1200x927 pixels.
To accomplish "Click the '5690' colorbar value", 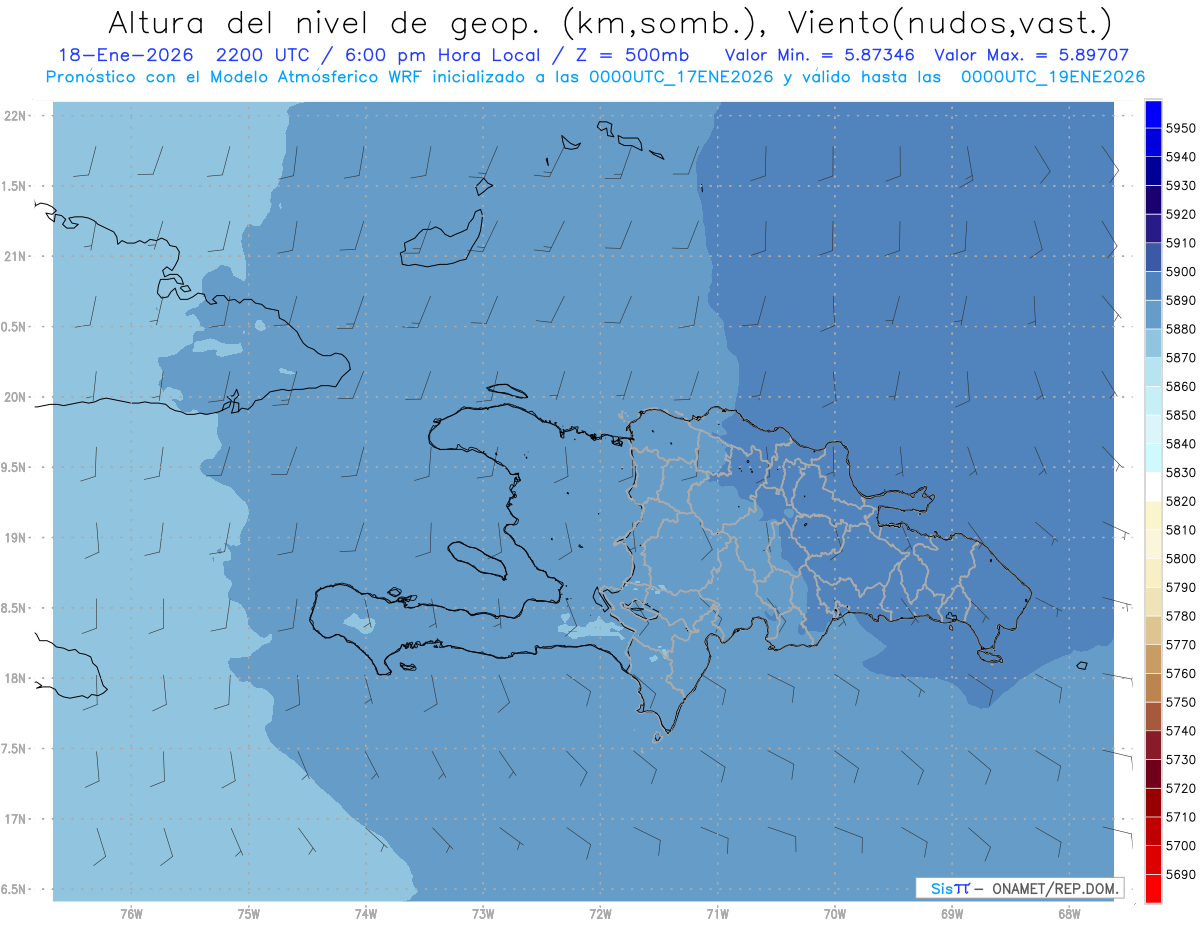I will click(1181, 874).
